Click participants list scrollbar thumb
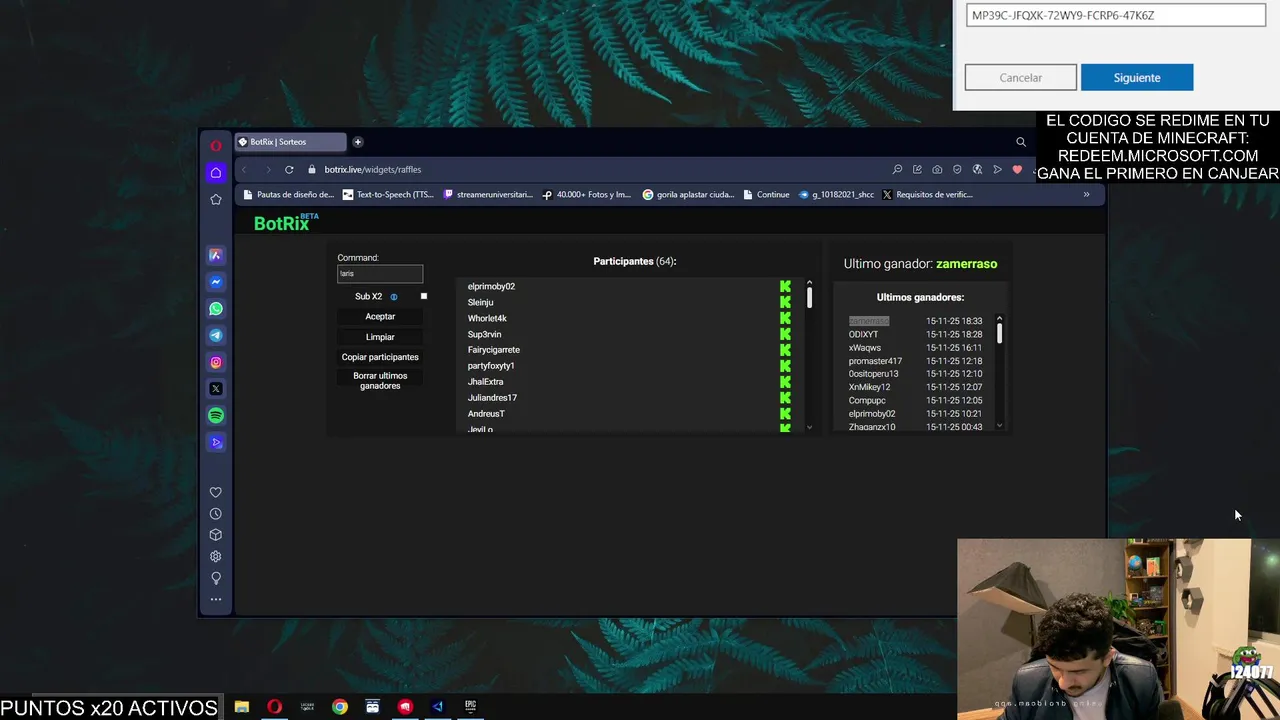 tap(809, 298)
